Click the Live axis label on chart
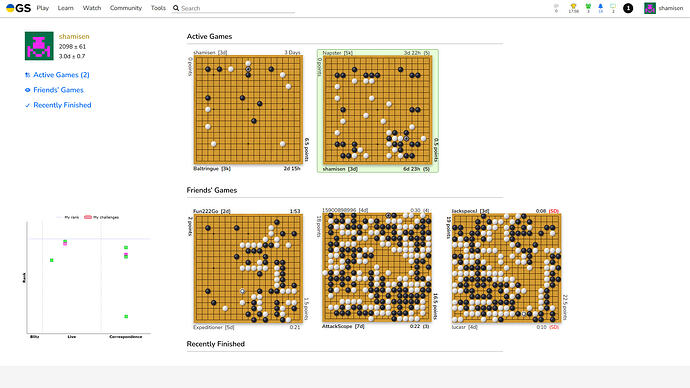 [x=72, y=337]
